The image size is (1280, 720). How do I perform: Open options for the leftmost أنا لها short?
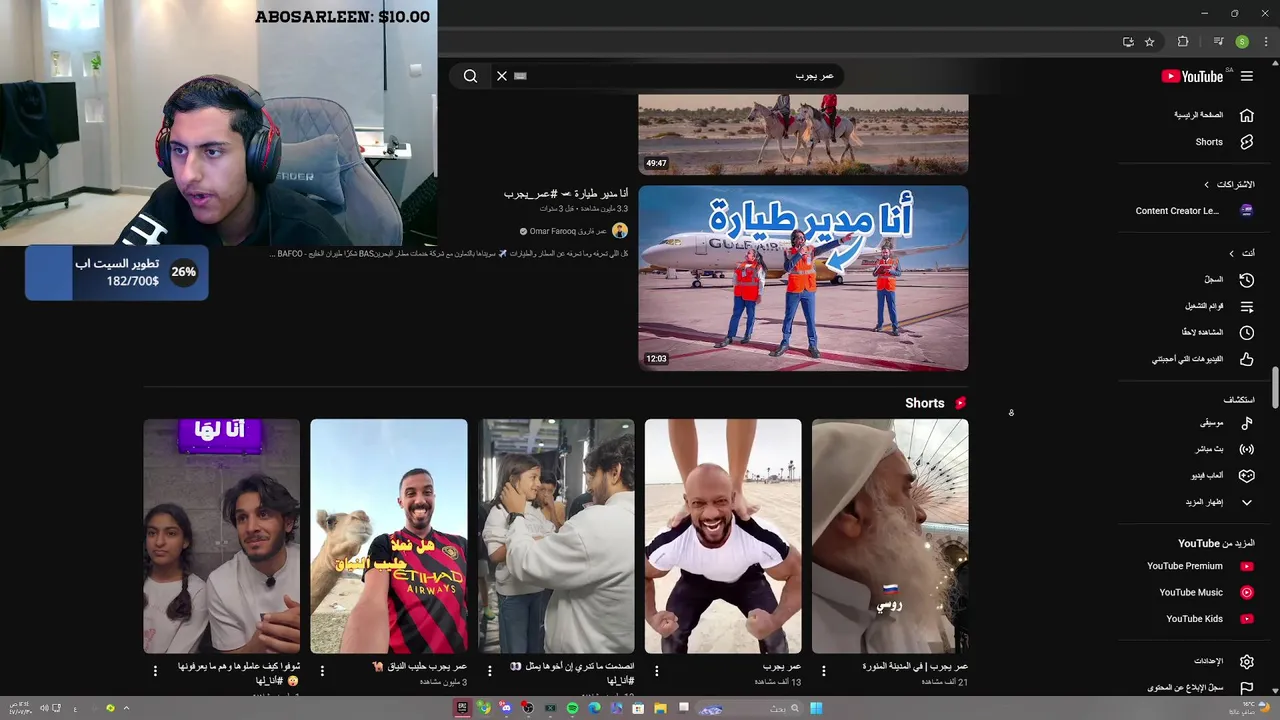click(x=155, y=671)
